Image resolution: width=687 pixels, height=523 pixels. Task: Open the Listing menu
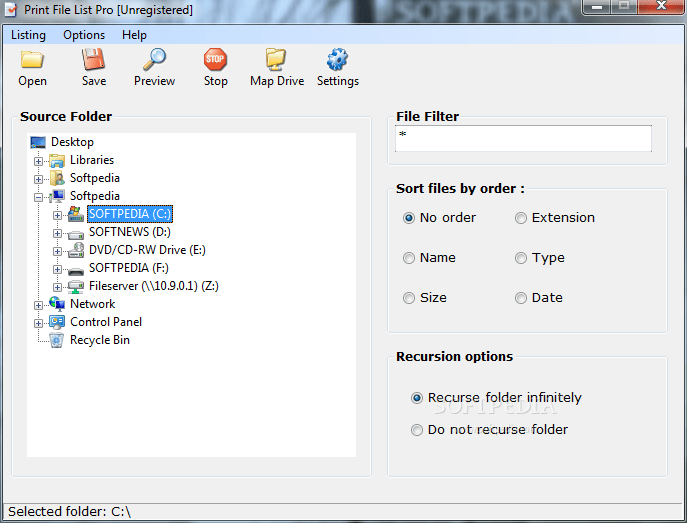click(x=28, y=35)
